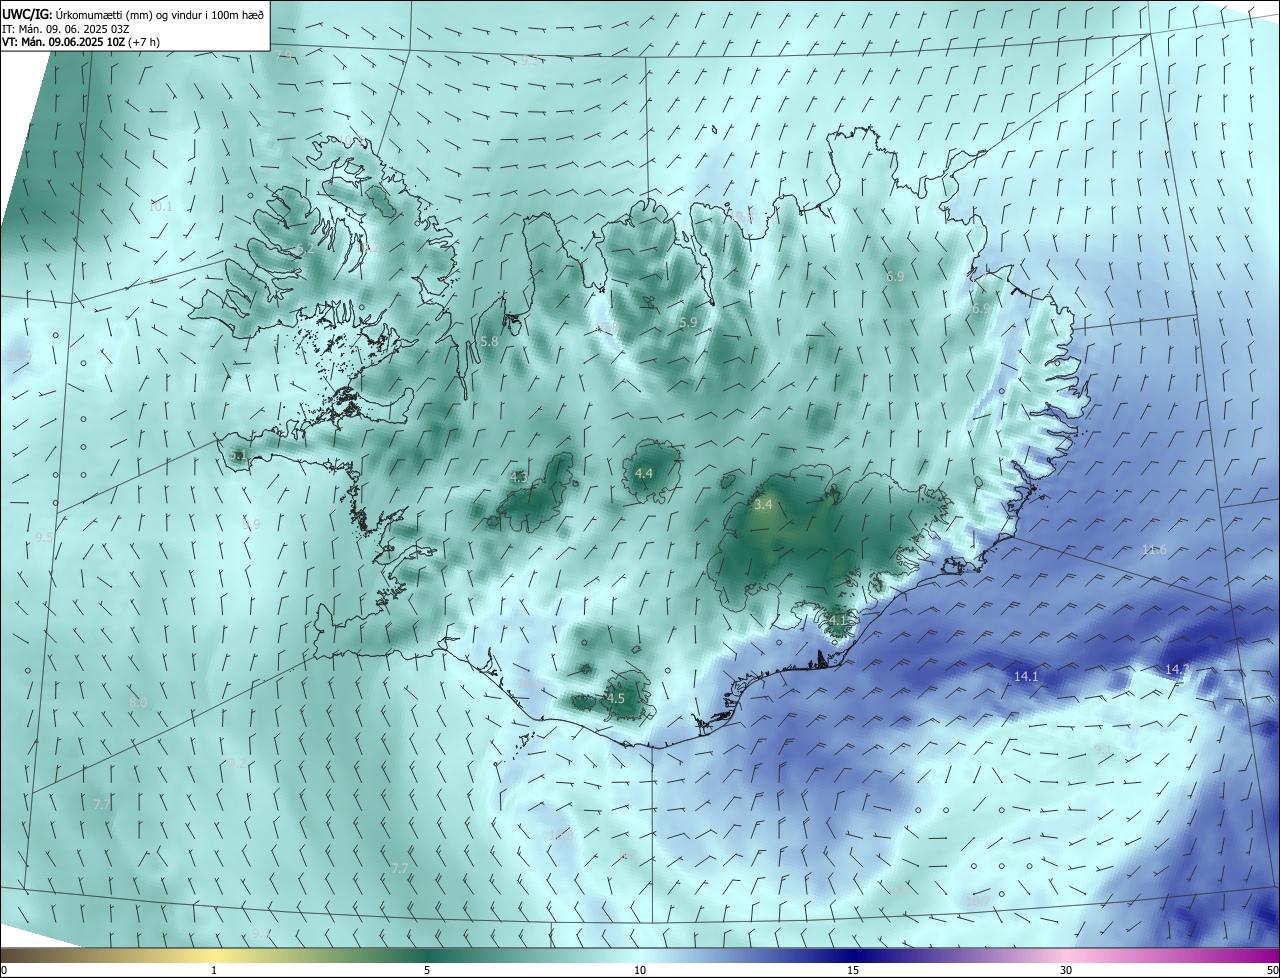This screenshot has width=1280, height=978.
Task: Click the 11.6 value label
Action: click(1154, 550)
